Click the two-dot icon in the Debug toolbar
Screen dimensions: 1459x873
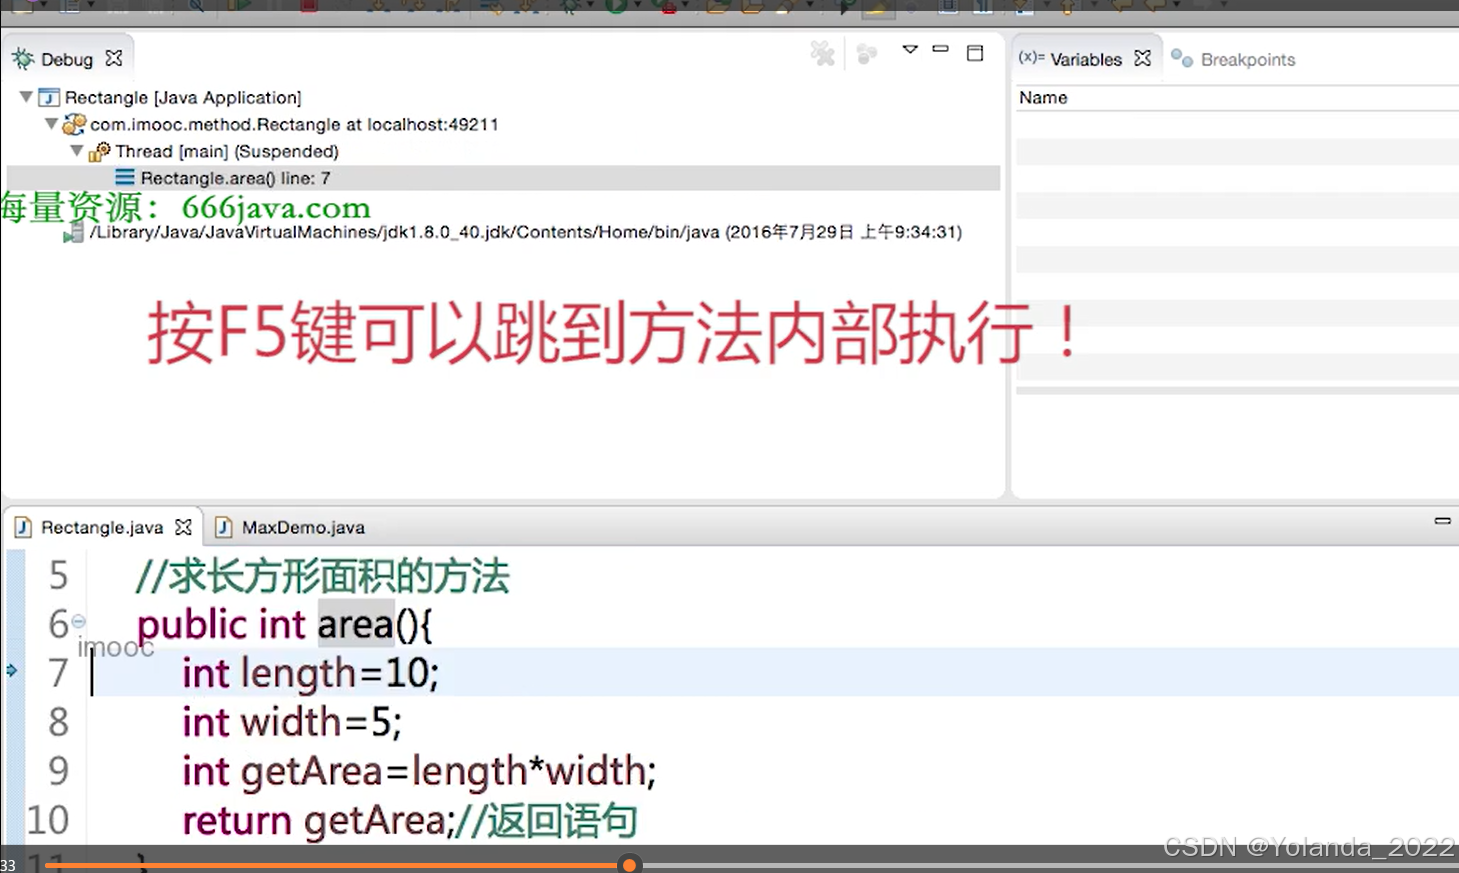pos(867,53)
